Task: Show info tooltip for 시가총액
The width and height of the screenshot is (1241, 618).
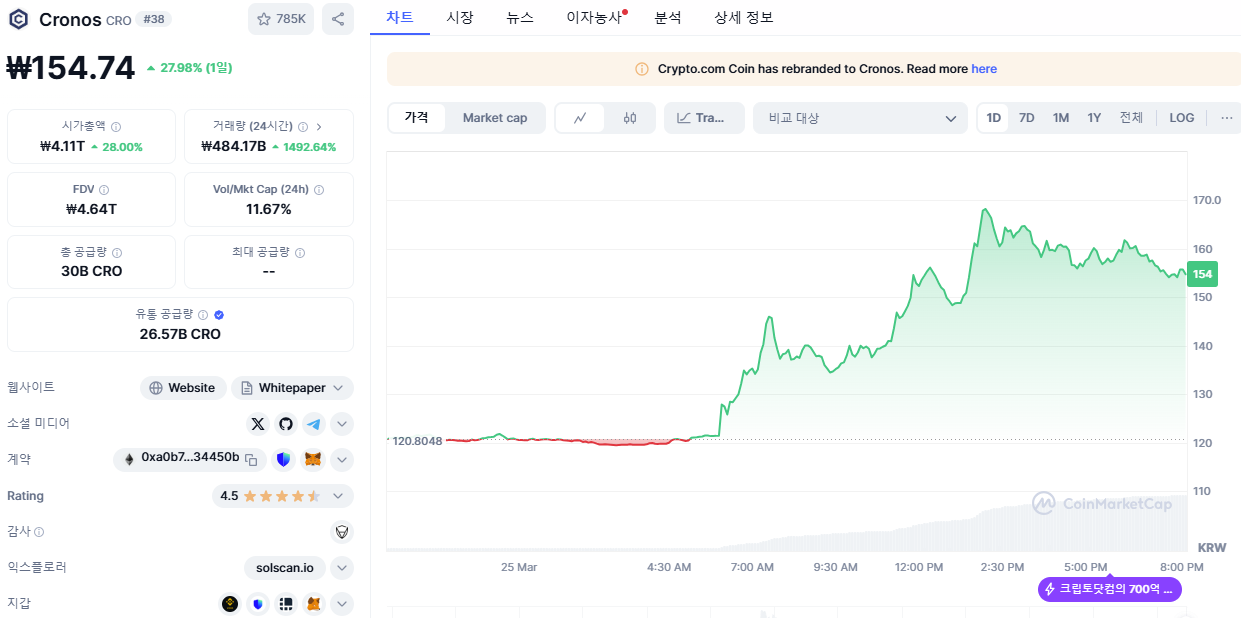Action: click(116, 127)
